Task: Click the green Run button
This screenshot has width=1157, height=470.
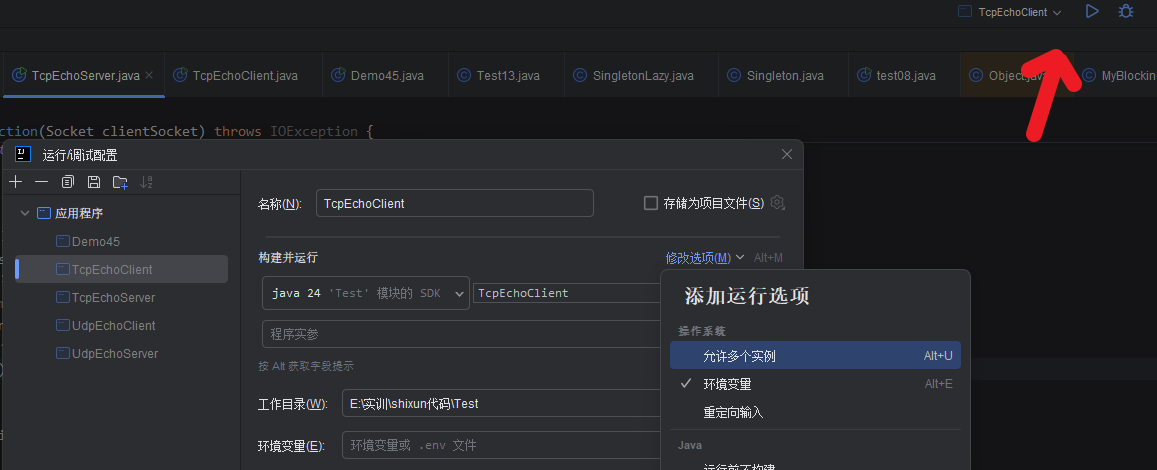Action: [x=1092, y=12]
